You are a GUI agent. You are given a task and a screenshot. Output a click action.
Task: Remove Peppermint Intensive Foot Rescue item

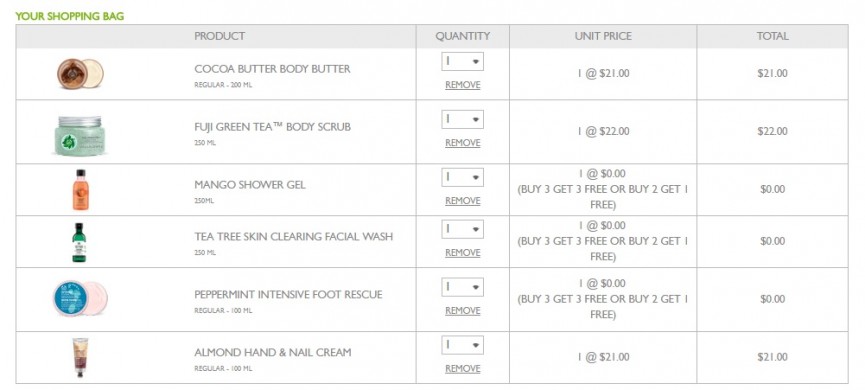point(462,311)
